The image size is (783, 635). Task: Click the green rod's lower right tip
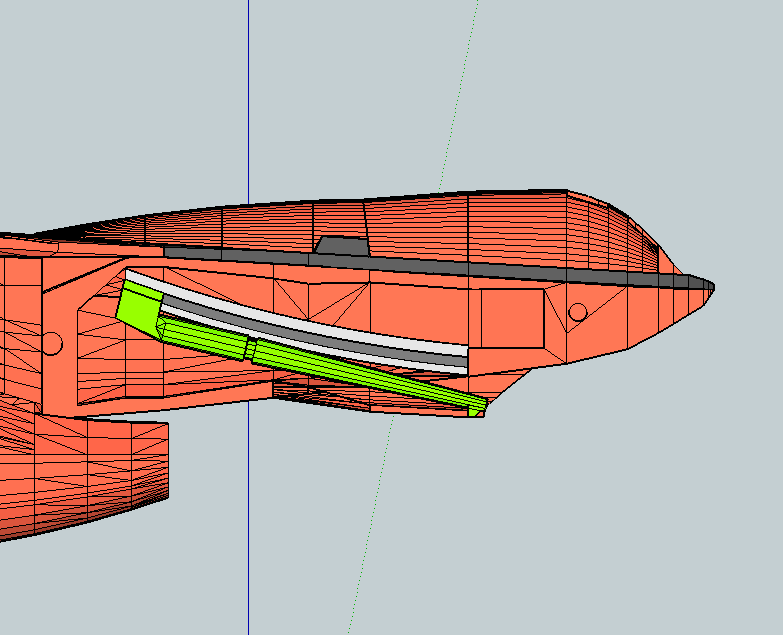[478, 408]
